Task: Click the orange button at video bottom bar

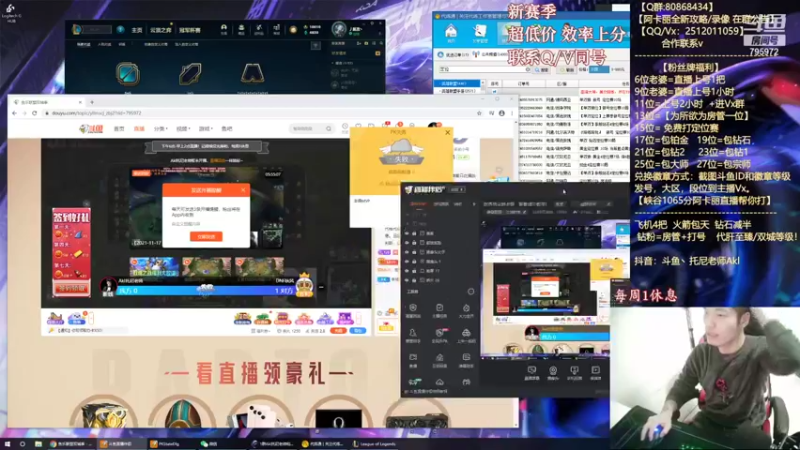Action: (x=338, y=331)
